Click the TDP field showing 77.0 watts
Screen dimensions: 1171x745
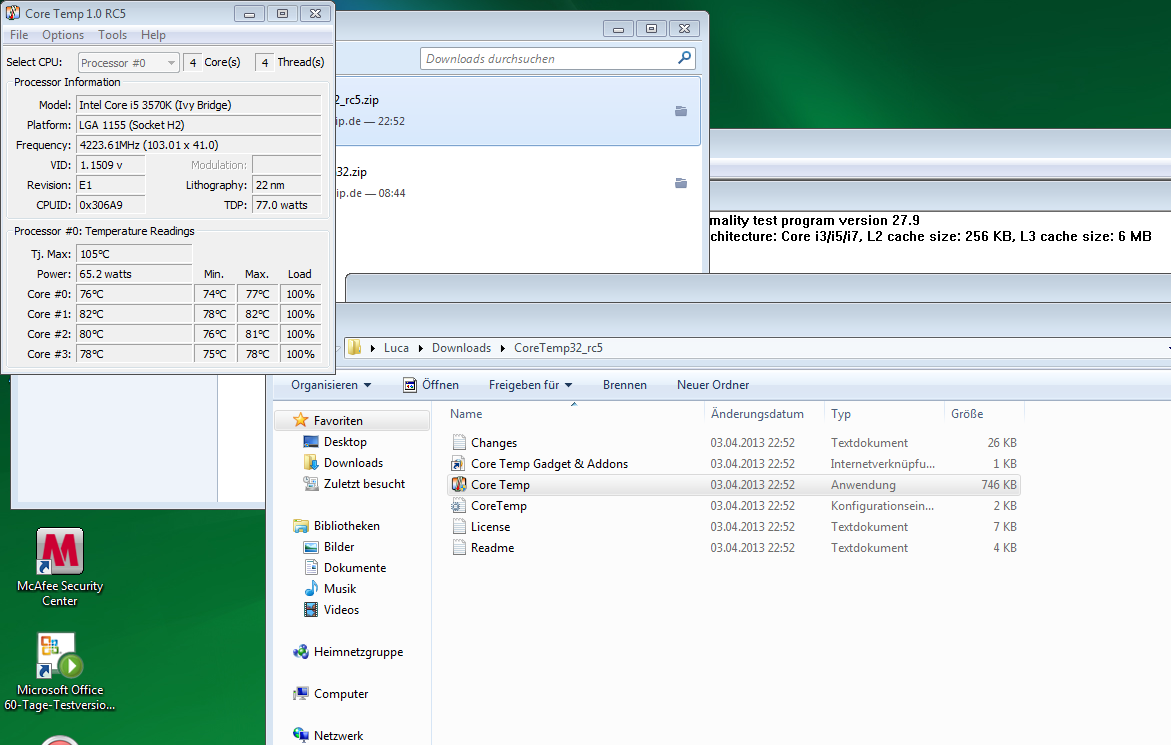[287, 205]
